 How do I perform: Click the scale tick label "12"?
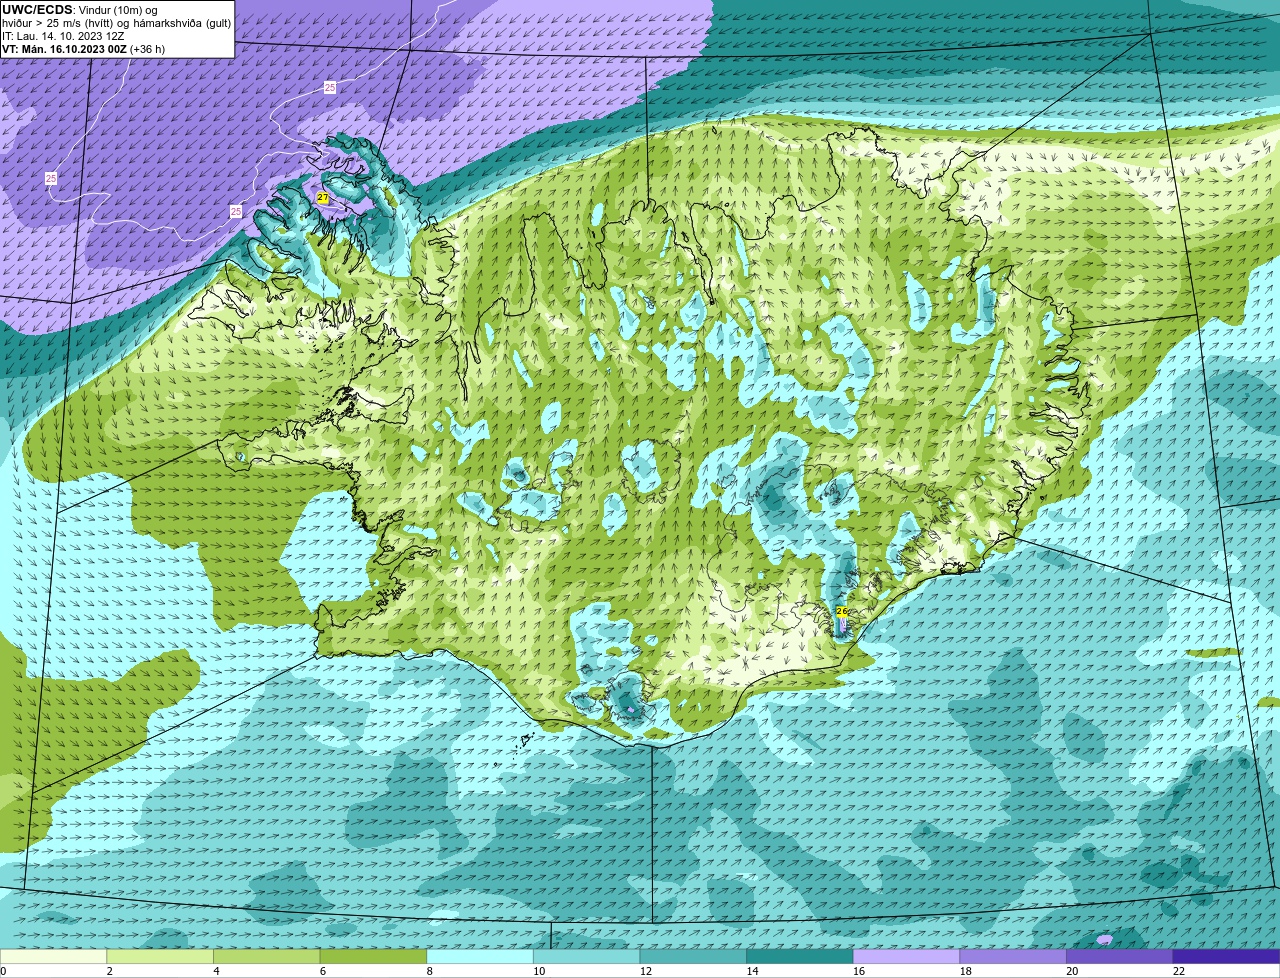coord(646,971)
